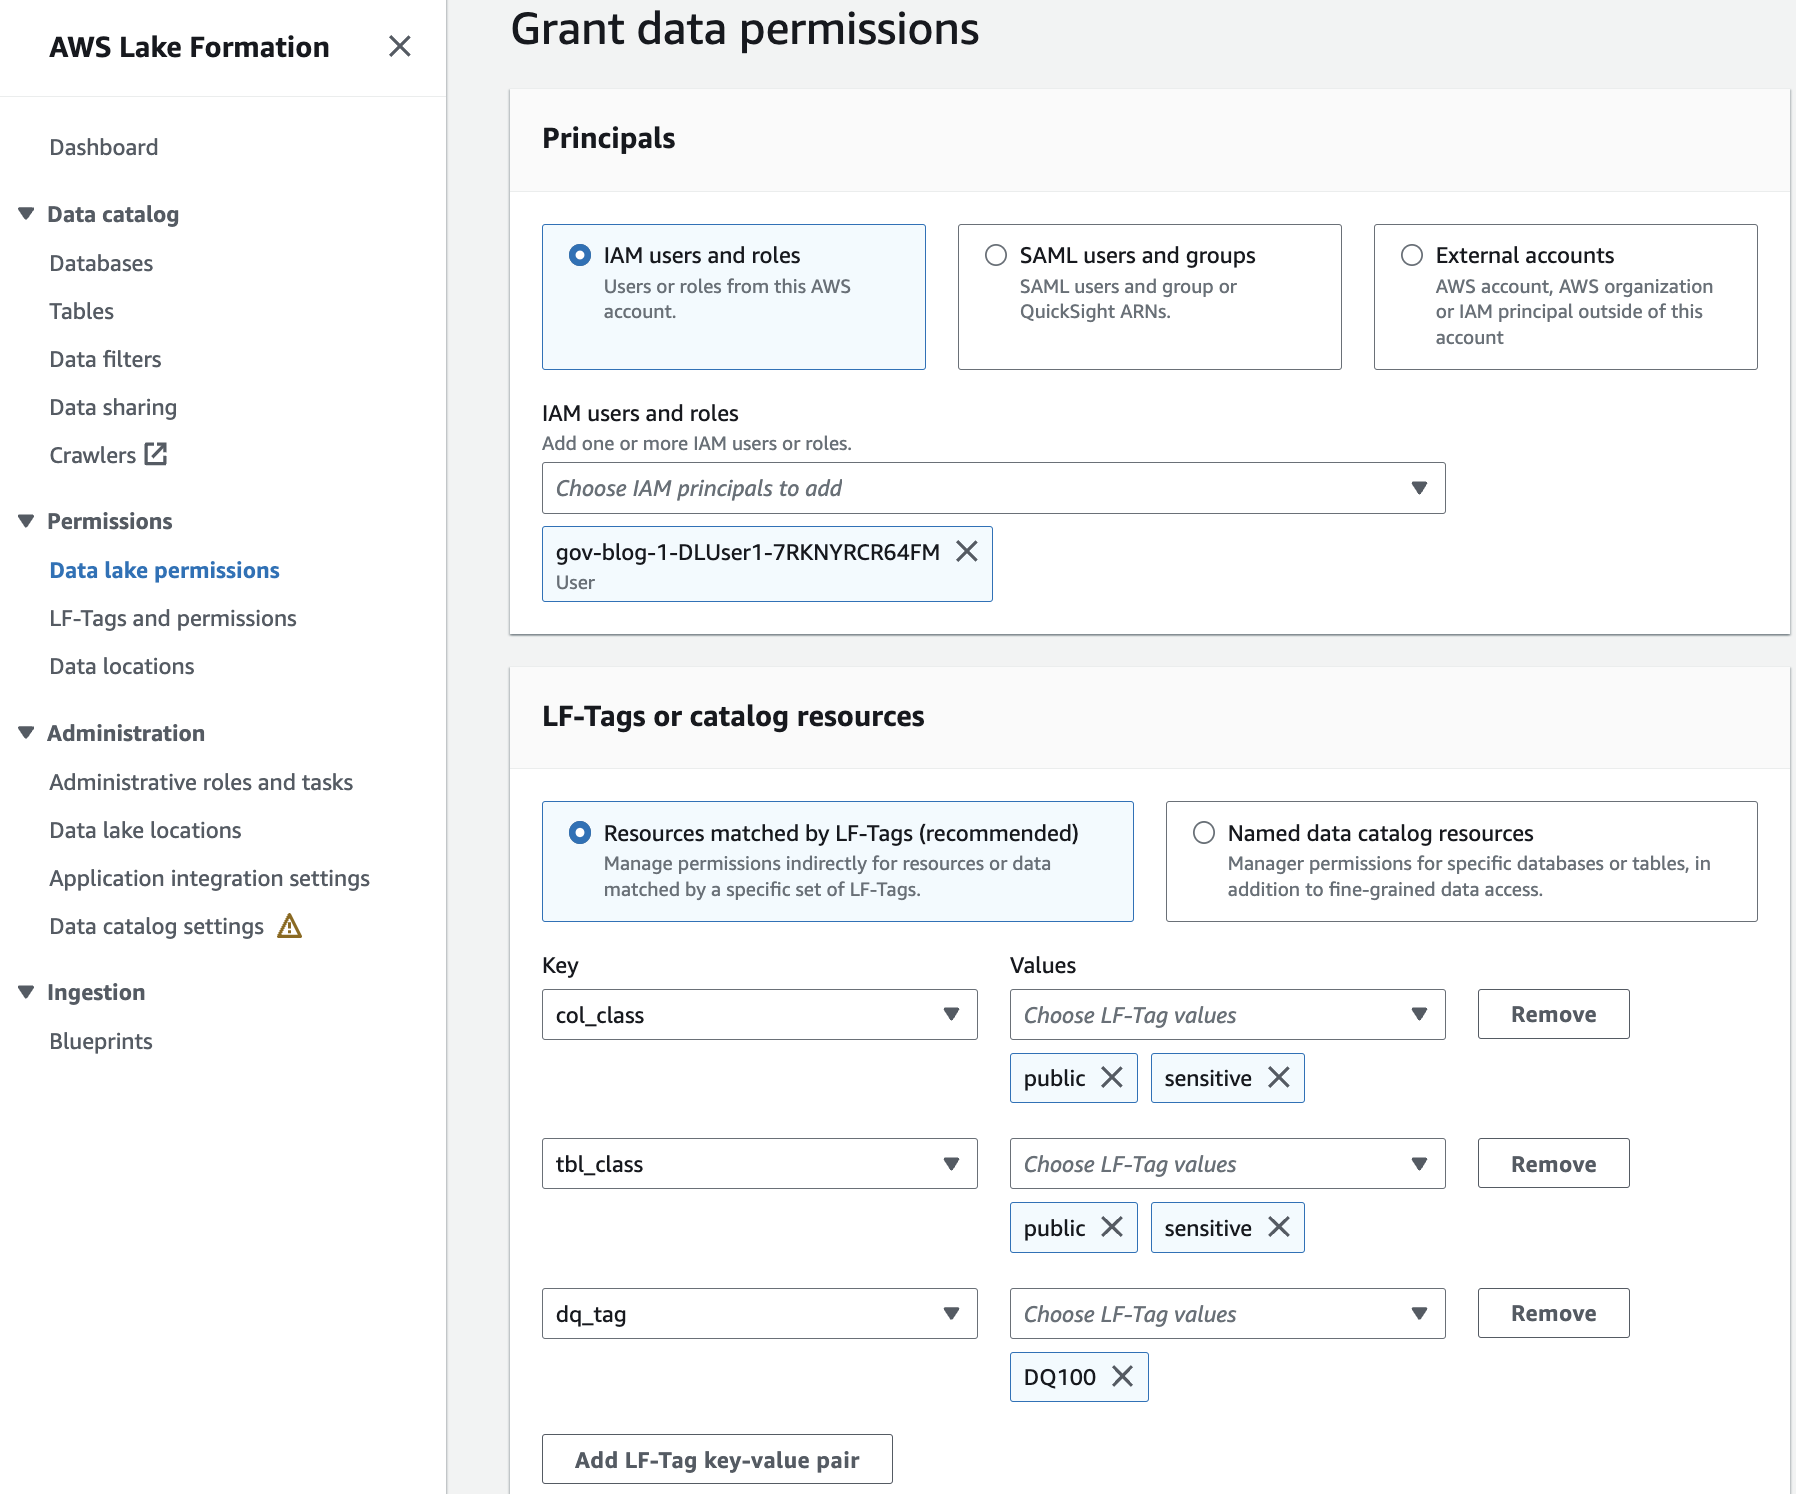Go to Databases in the sidebar
Viewport: 1796px width, 1494px height.
click(x=101, y=263)
